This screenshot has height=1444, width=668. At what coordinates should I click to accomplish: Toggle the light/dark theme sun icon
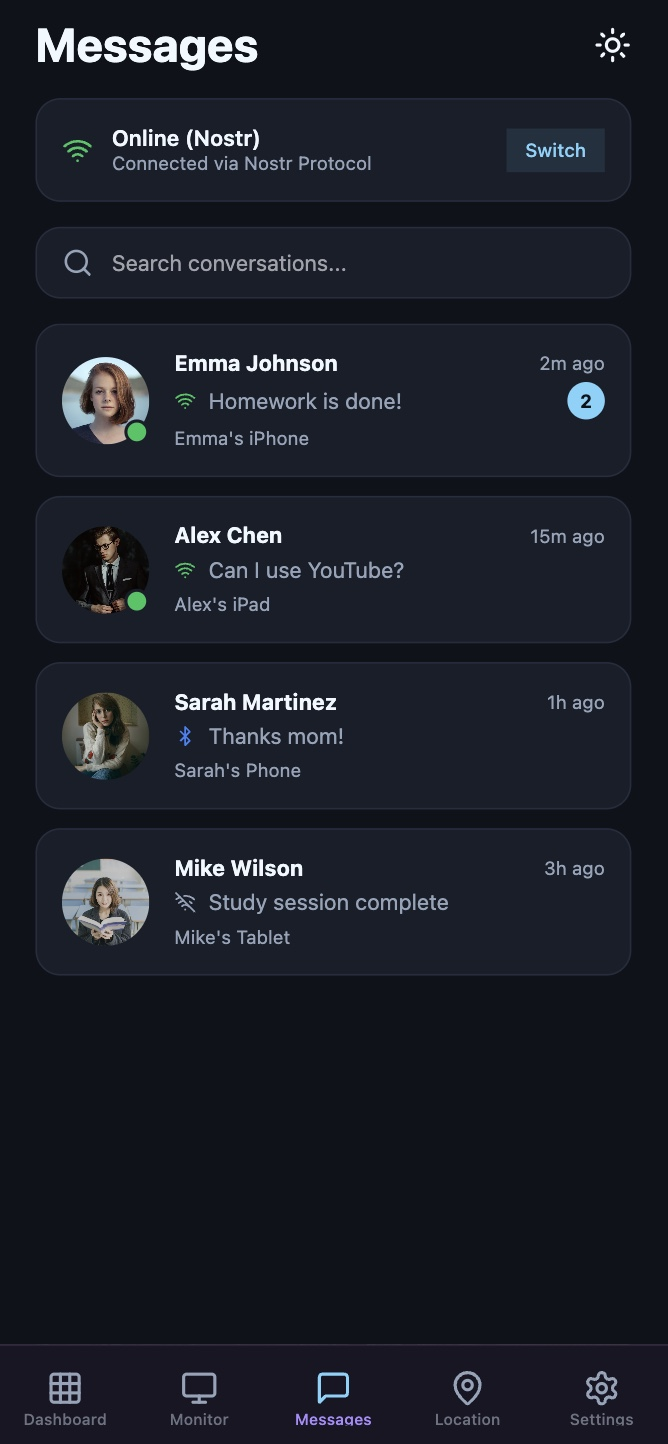tap(612, 46)
